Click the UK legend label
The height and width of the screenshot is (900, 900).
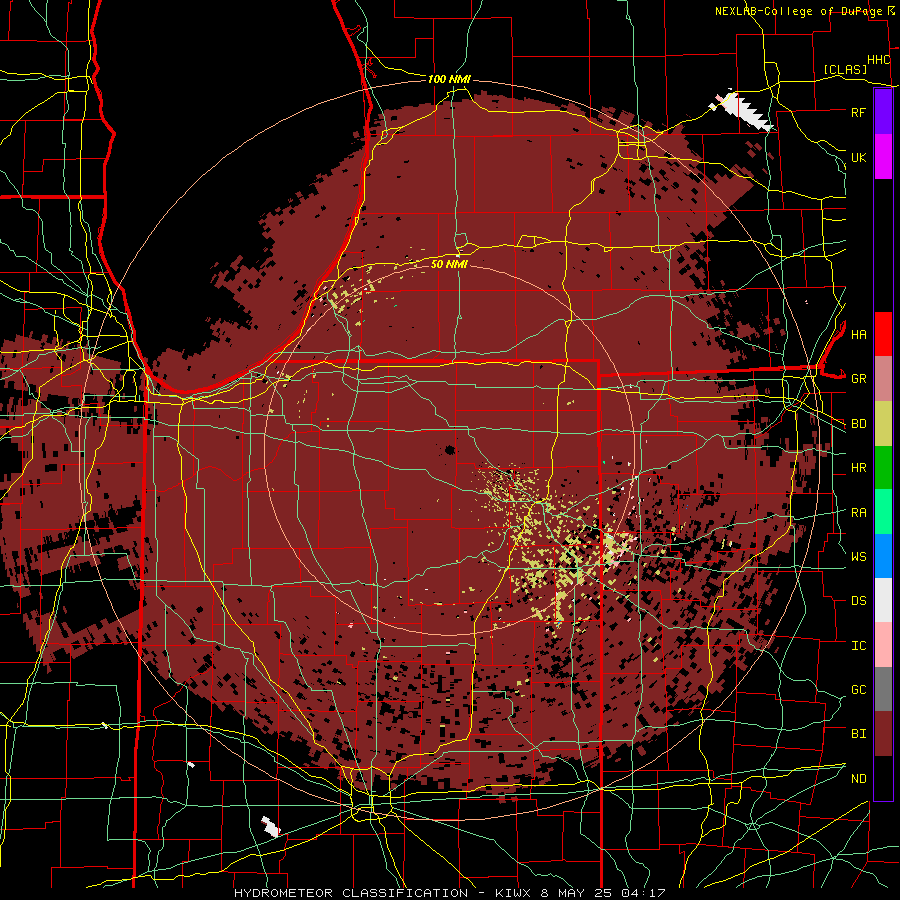coord(858,157)
